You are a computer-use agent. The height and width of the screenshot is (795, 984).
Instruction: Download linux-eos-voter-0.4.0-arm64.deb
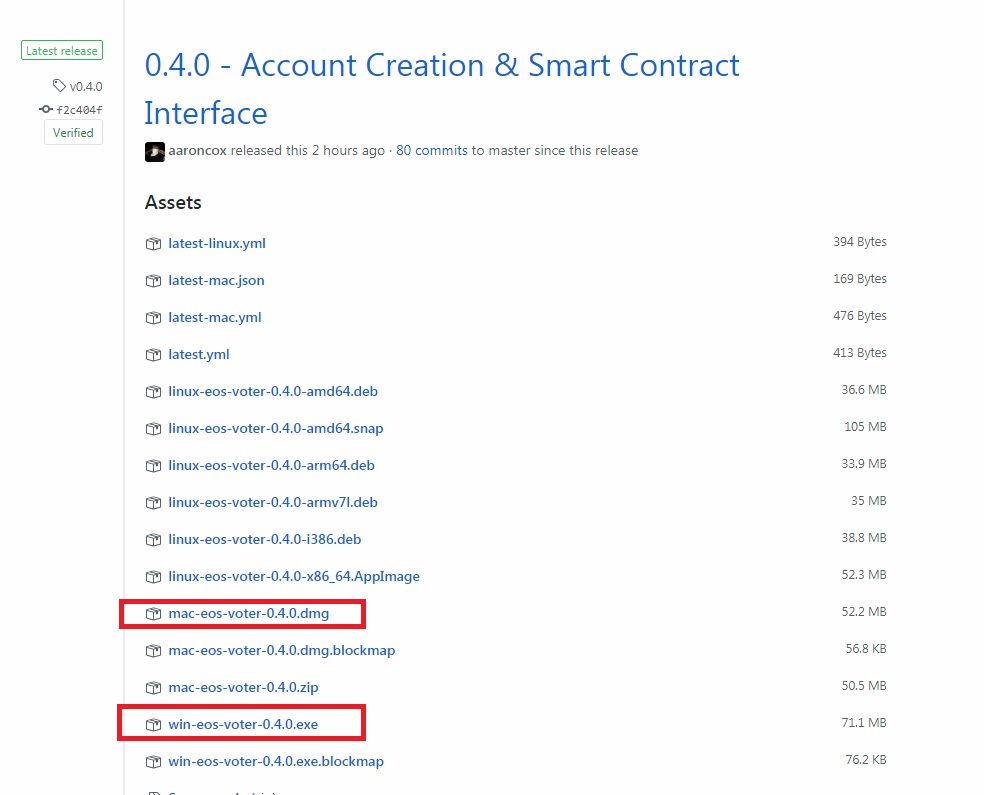[271, 466]
